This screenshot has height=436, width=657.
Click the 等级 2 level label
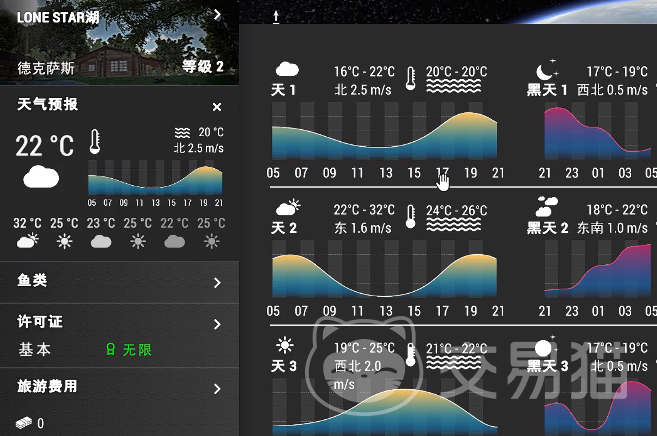(x=203, y=66)
